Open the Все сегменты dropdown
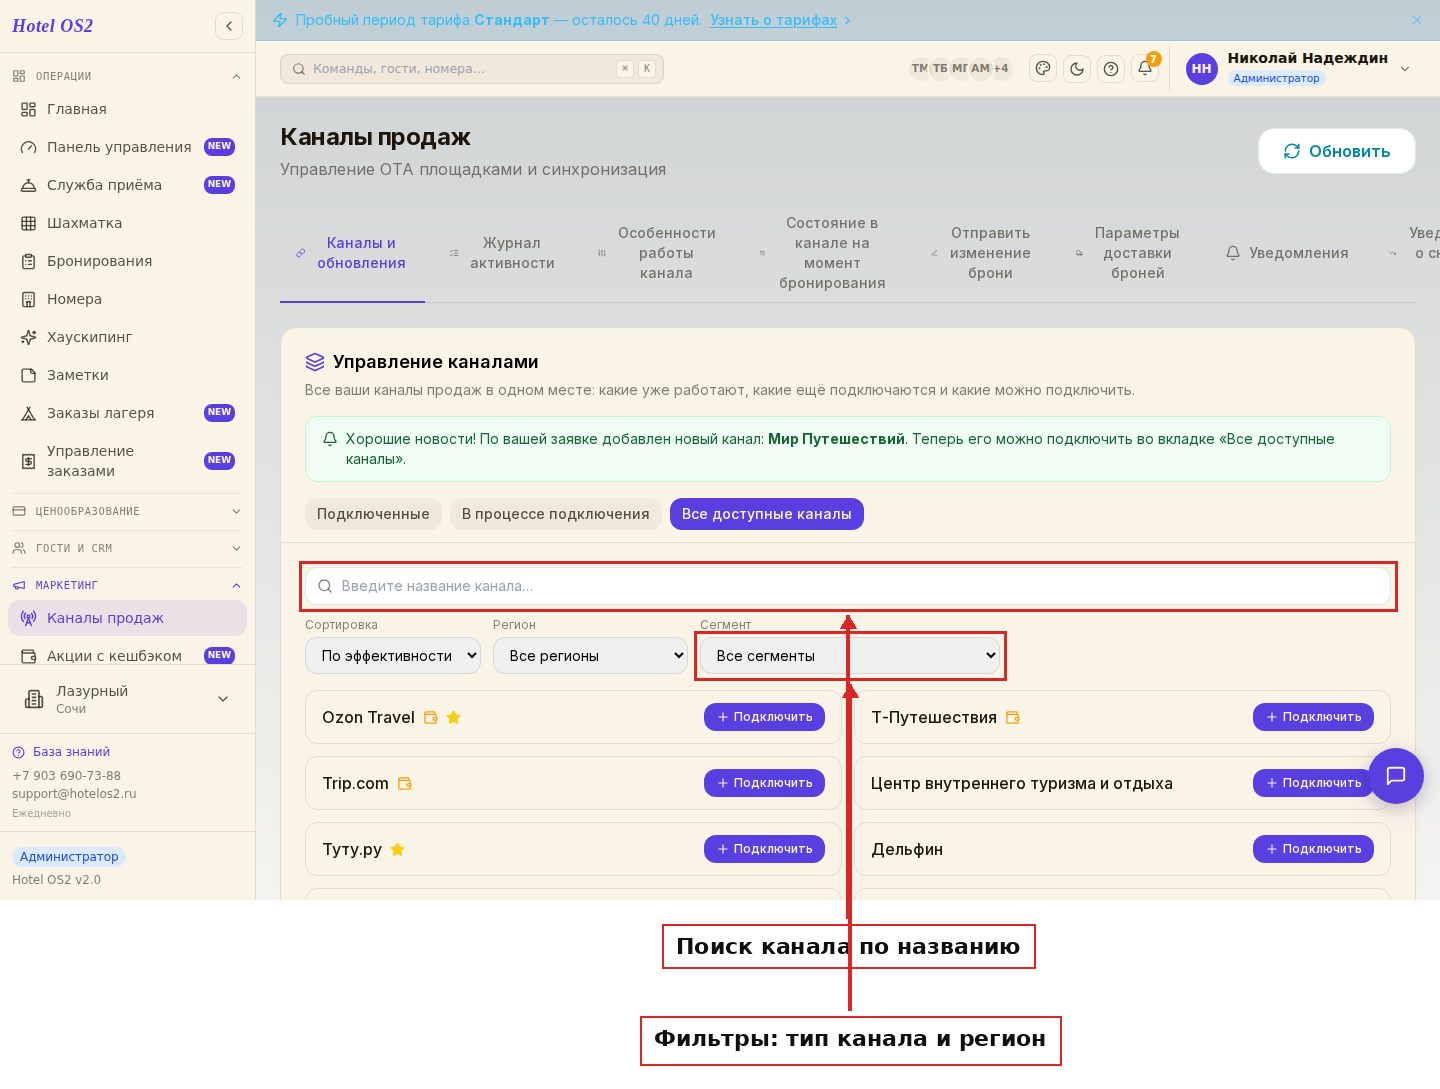The image size is (1440, 1089). click(850, 656)
